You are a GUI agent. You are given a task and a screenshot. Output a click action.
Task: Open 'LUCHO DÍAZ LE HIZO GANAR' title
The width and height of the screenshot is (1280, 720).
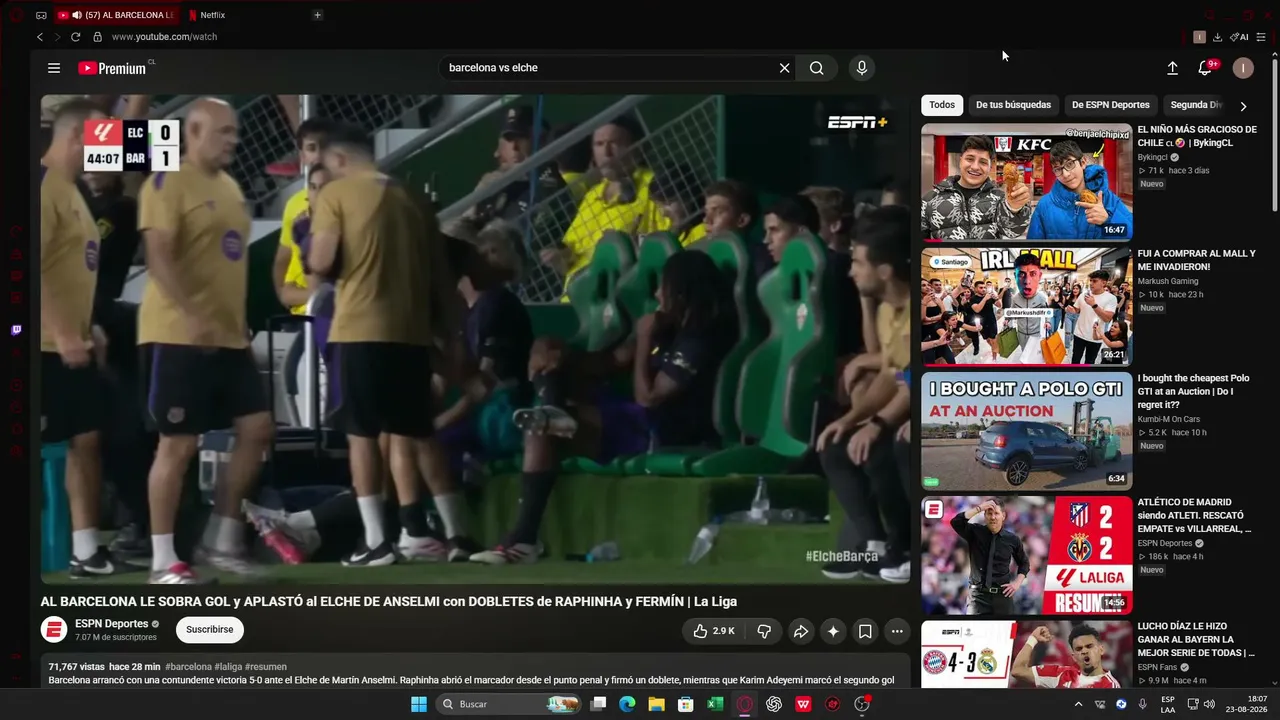click(x=1195, y=640)
